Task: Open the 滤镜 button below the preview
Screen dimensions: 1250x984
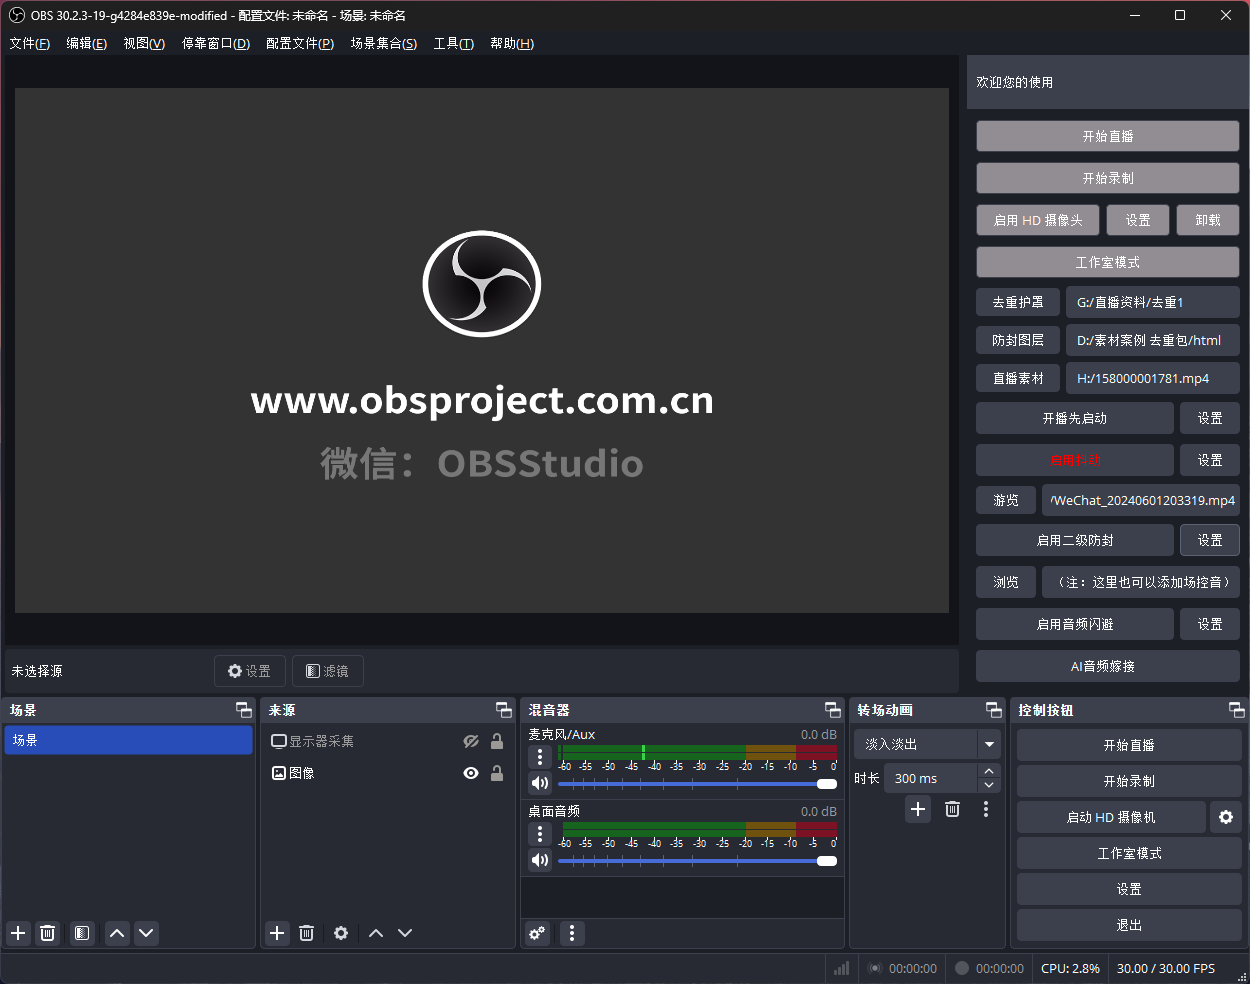Action: (x=328, y=671)
